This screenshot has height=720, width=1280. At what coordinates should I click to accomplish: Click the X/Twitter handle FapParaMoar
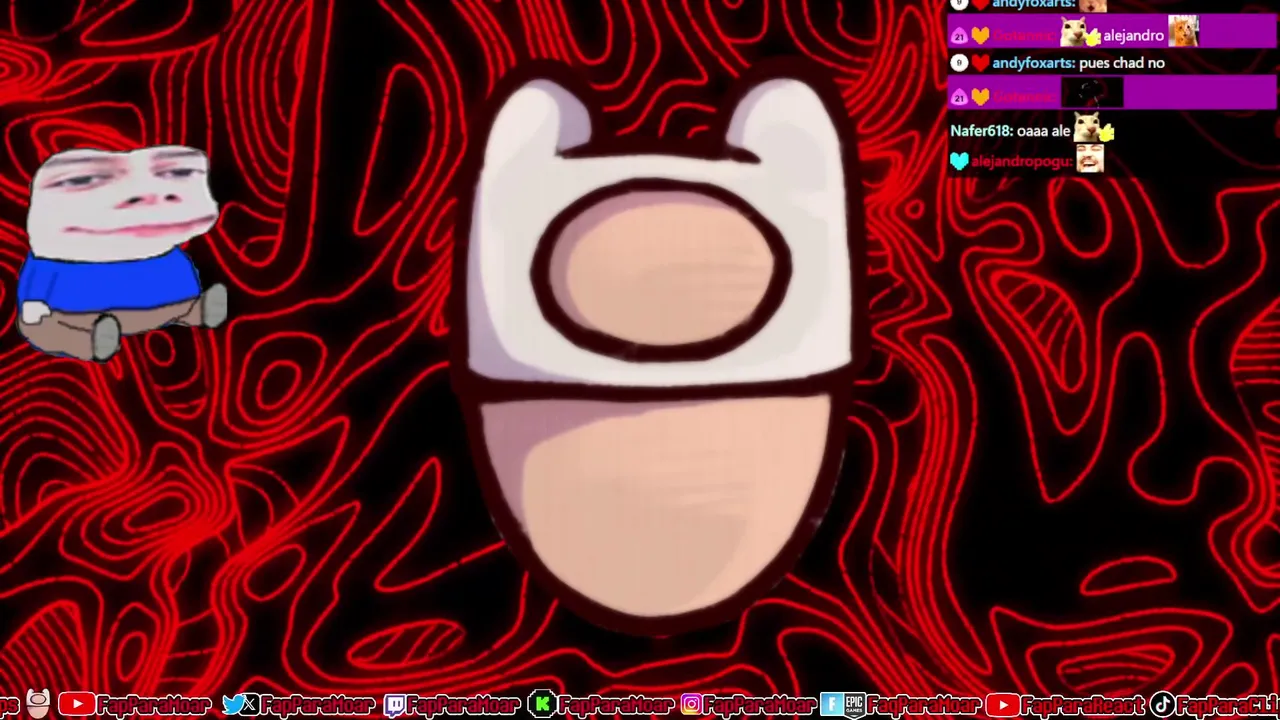[316, 705]
